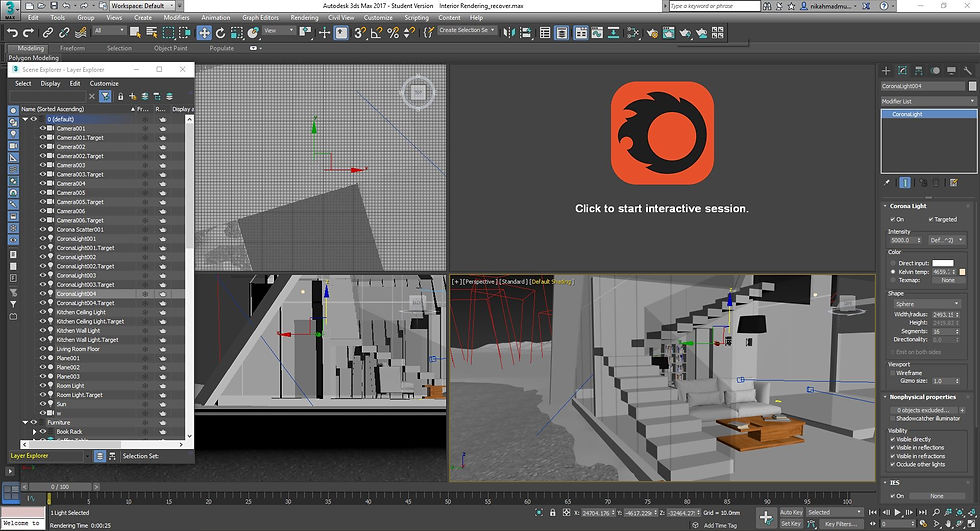The height and width of the screenshot is (531, 980).
Task: Activate the Select and Rotate tool
Action: pyautogui.click(x=221, y=32)
